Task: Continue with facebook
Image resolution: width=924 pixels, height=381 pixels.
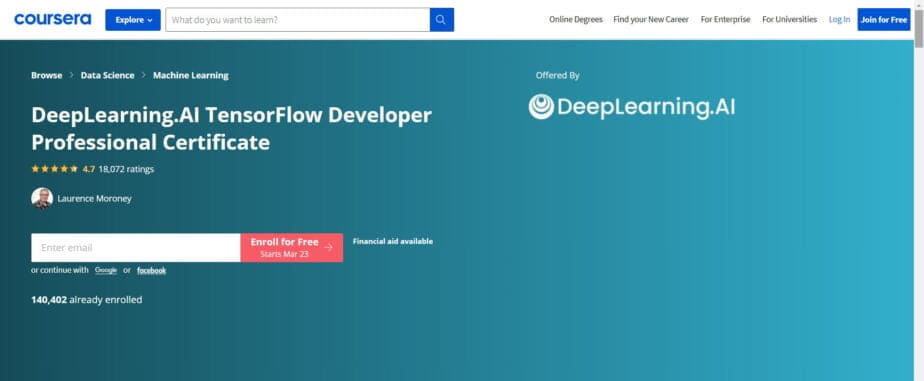Action: coord(151,270)
